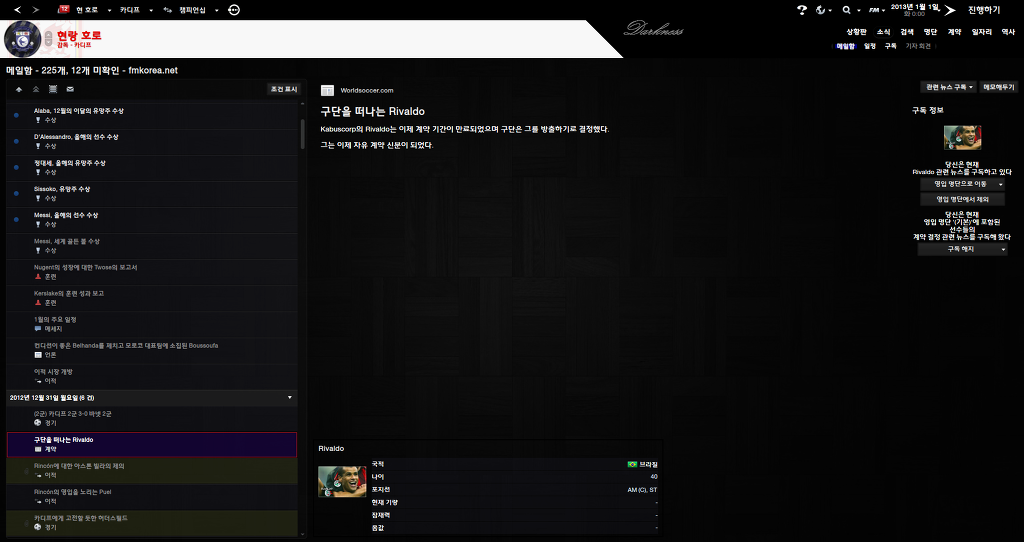
Task: Click the envelope icon in inbox toolbar
Action: coord(70,89)
